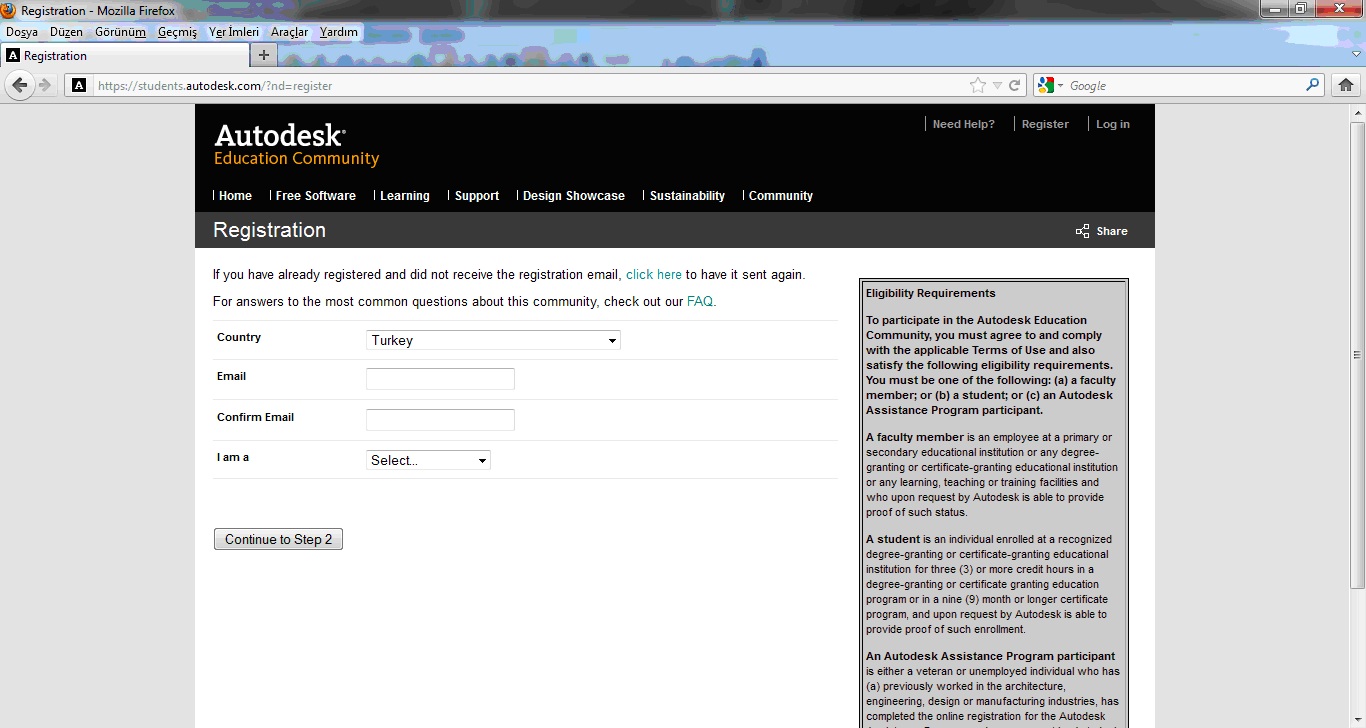Click the browser Back arrow button
This screenshot has width=1366, height=728.
click(19, 85)
